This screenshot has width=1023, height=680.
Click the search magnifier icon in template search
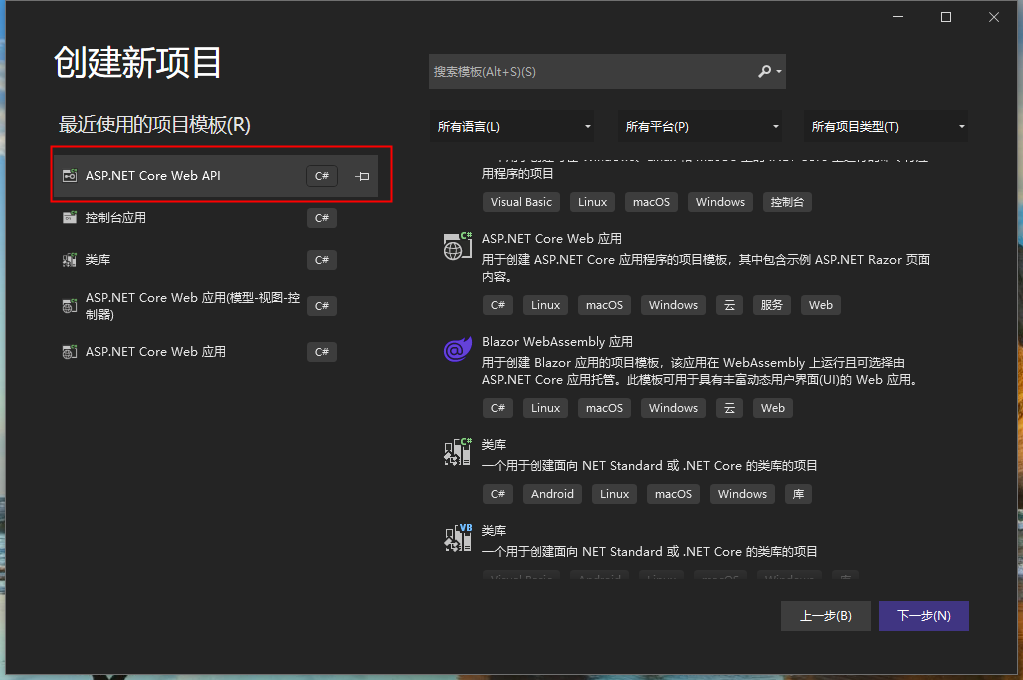765,72
